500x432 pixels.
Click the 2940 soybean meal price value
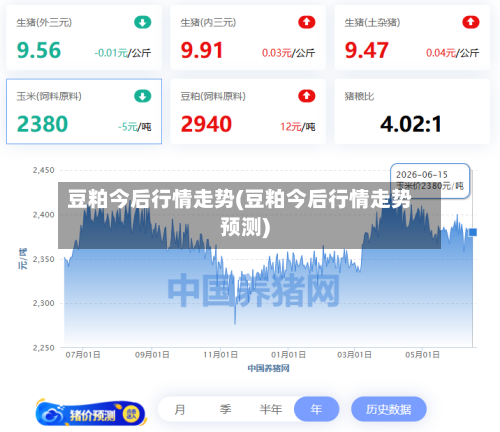206,124
